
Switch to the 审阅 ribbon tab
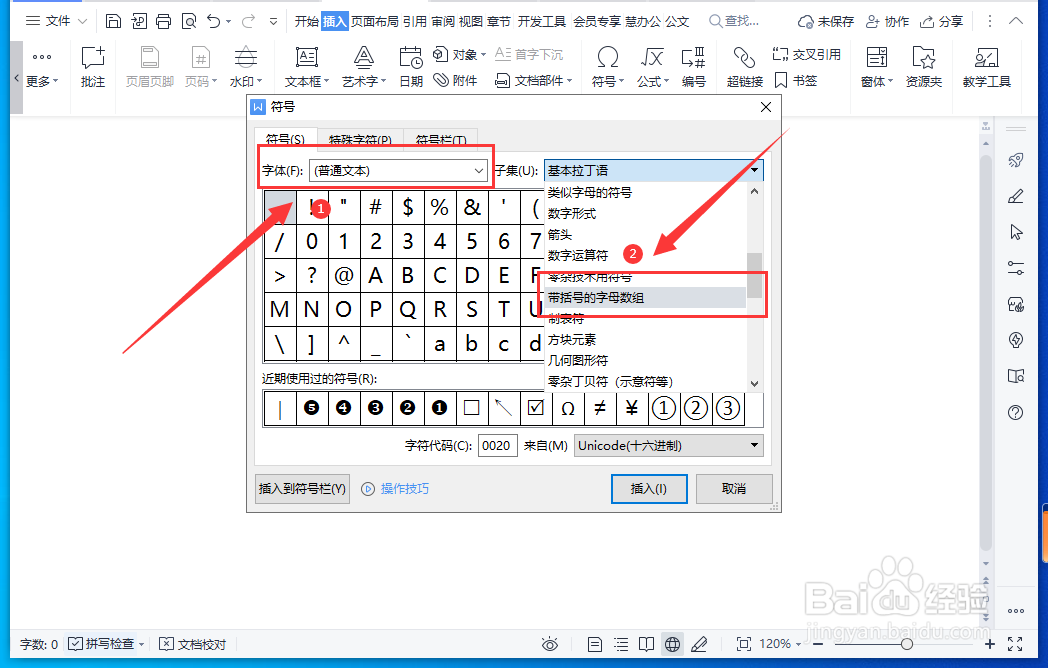pos(442,21)
